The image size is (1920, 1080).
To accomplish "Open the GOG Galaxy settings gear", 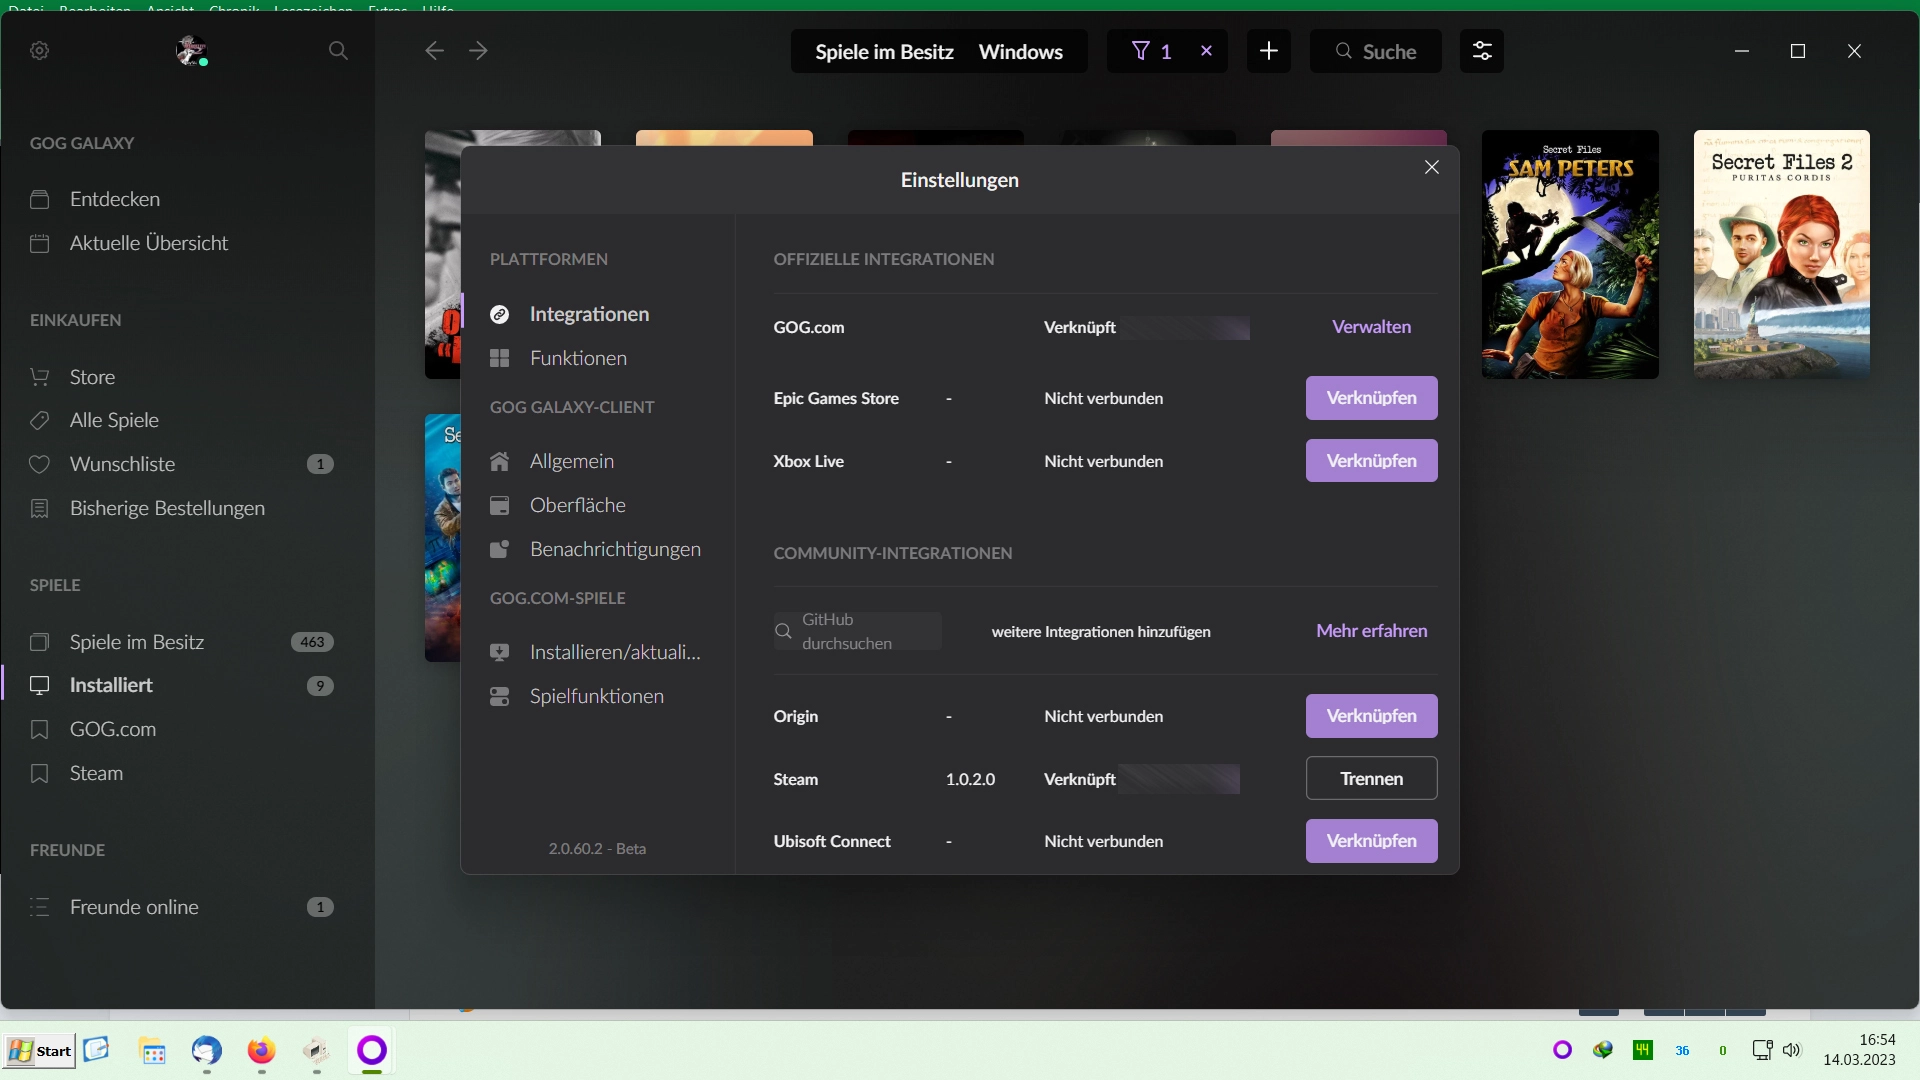I will [x=40, y=51].
